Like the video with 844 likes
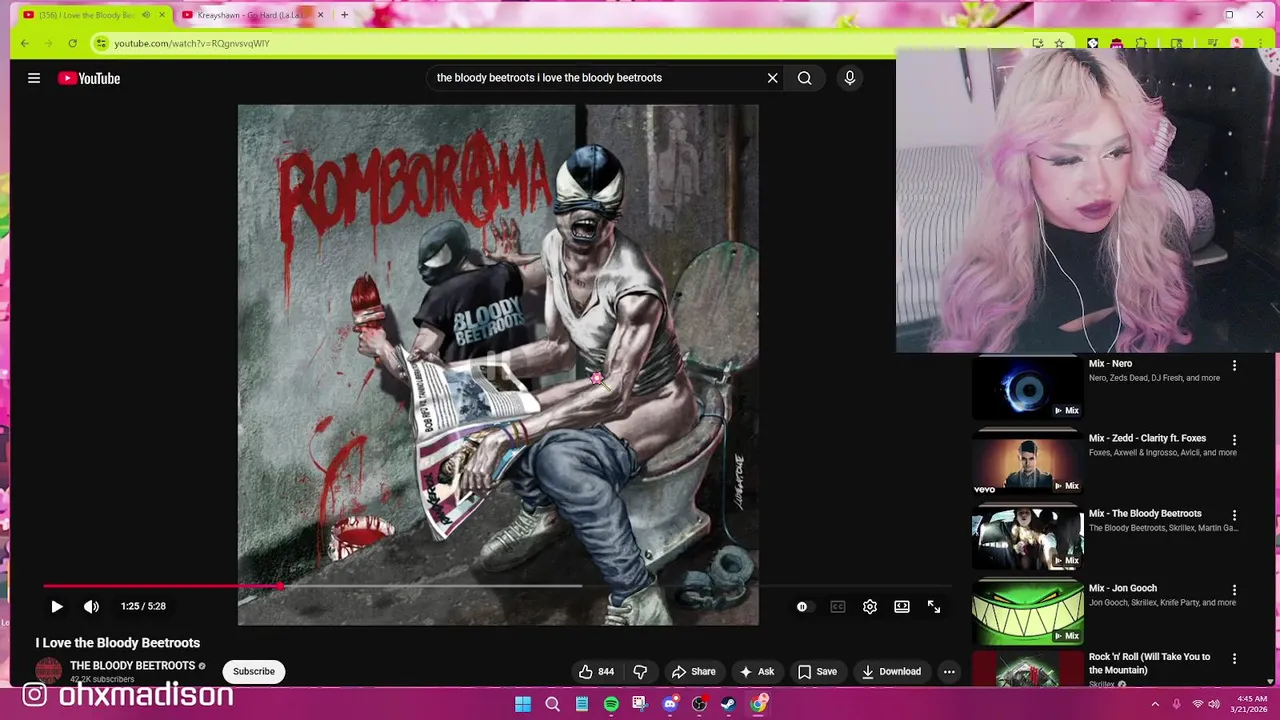 click(x=597, y=671)
